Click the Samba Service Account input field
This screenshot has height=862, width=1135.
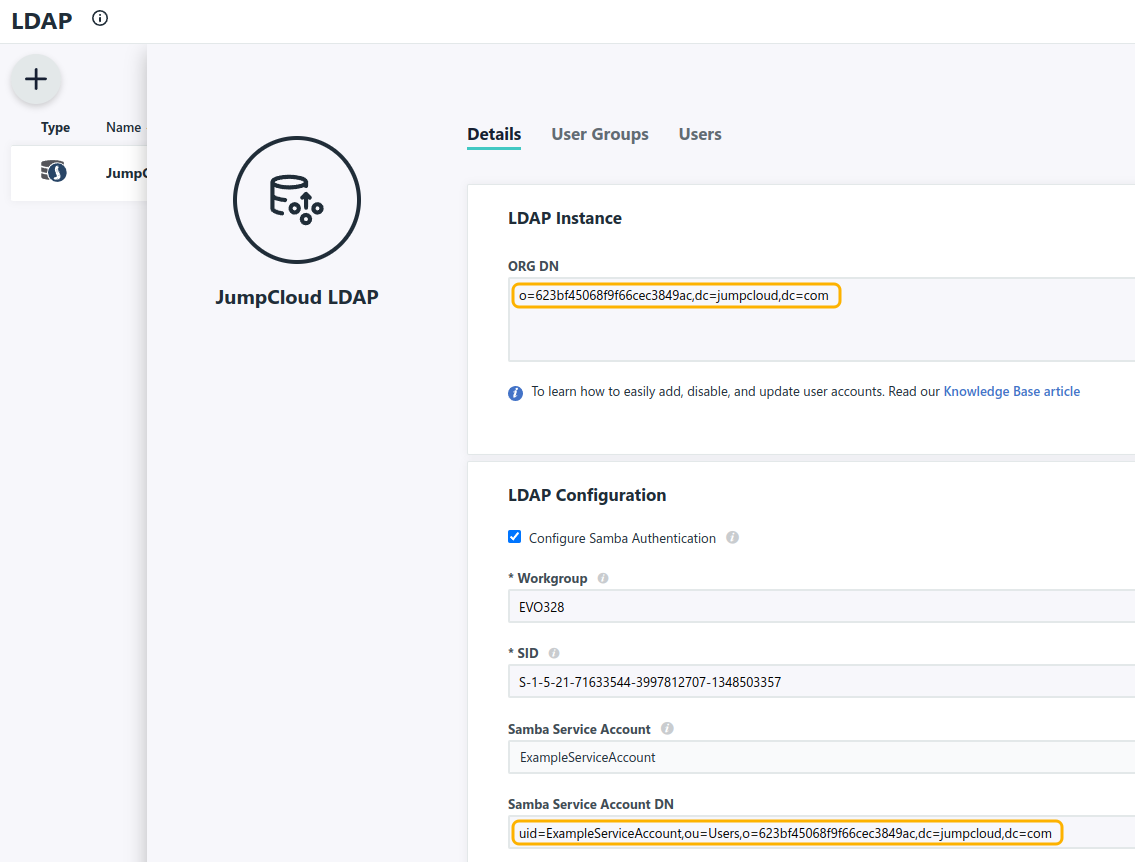point(822,757)
